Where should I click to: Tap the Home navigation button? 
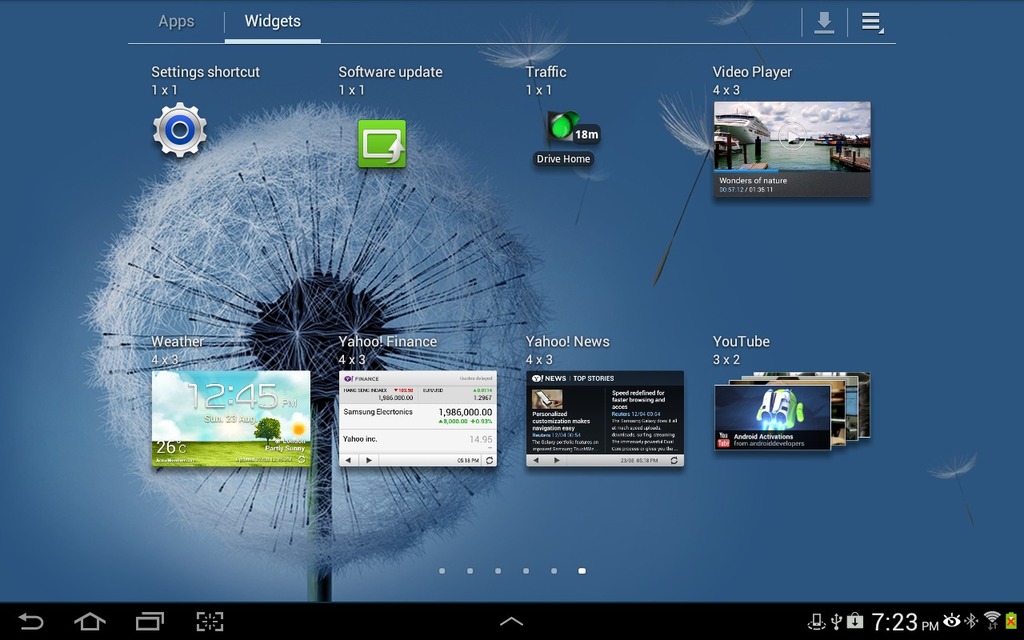coord(90,621)
